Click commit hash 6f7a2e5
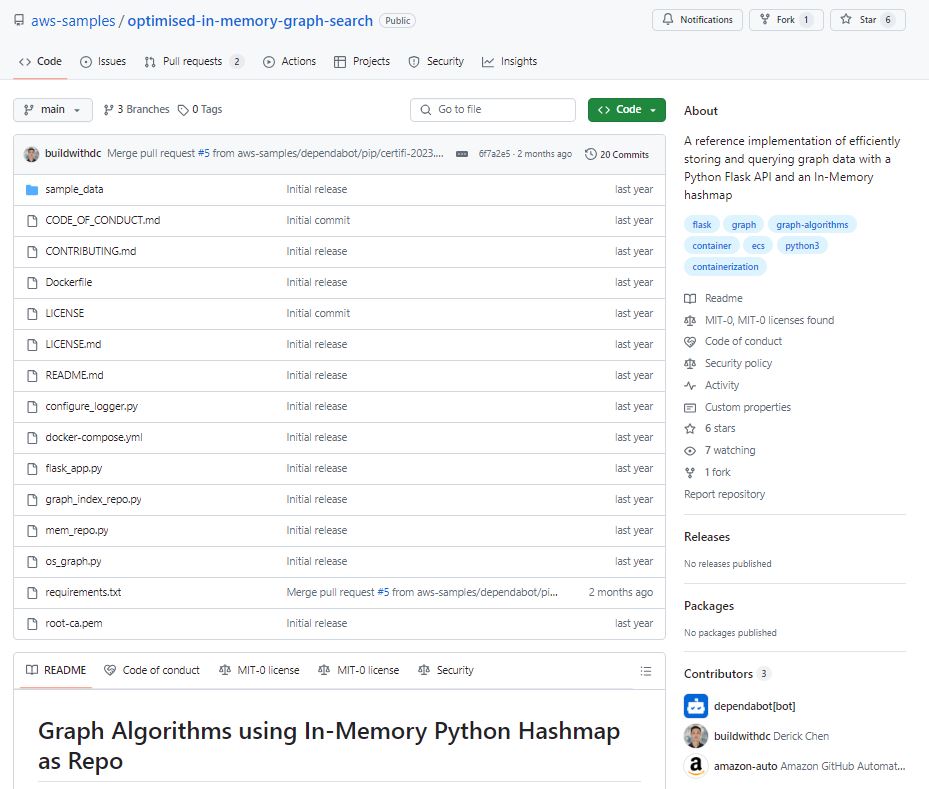This screenshot has height=789, width=929. (494, 154)
